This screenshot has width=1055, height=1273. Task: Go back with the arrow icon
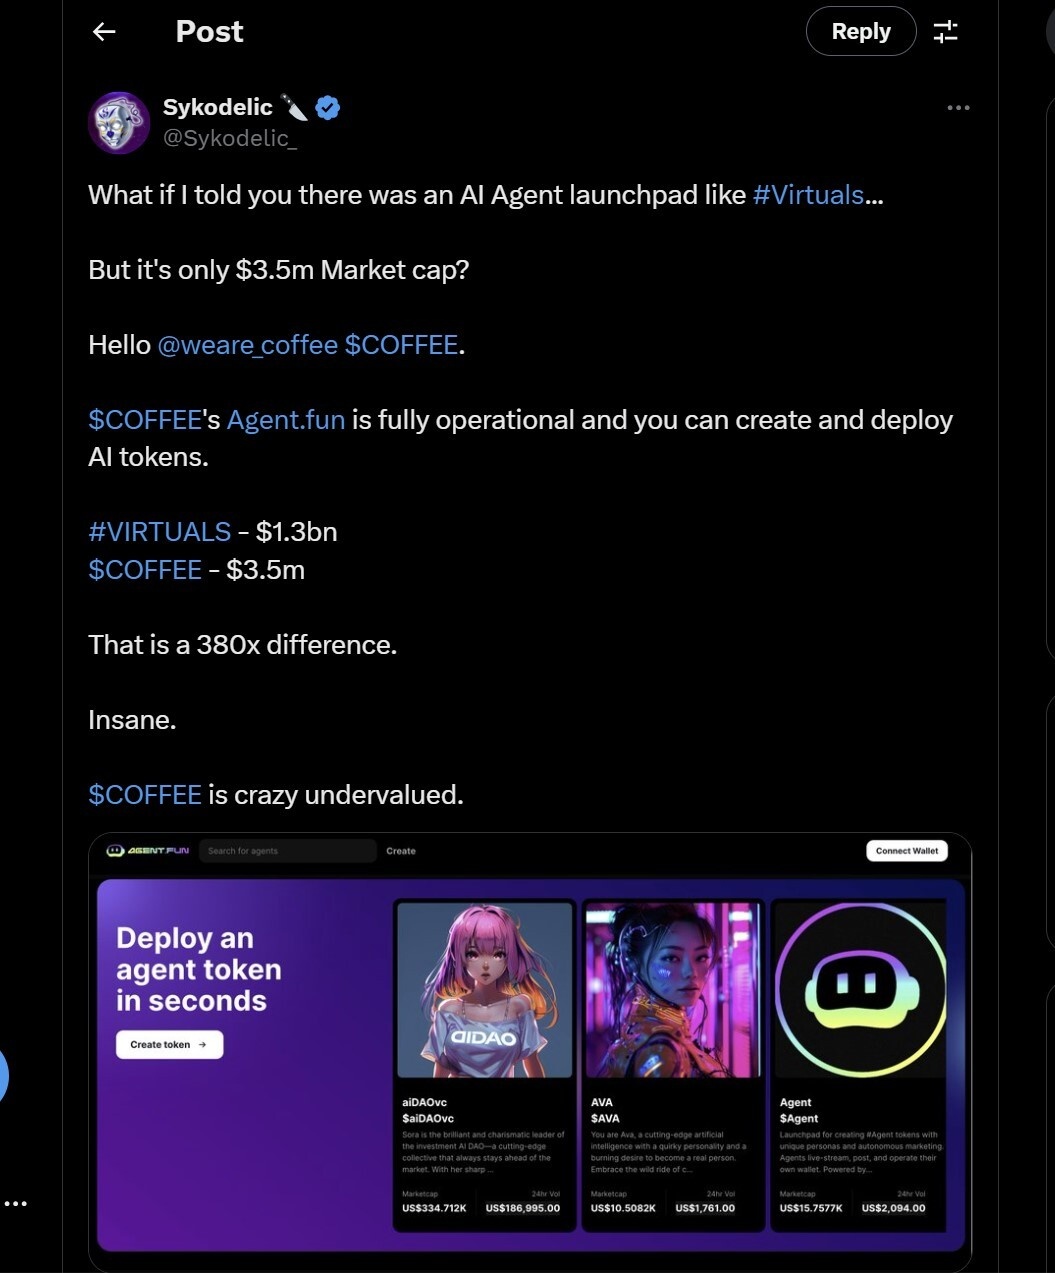point(104,32)
